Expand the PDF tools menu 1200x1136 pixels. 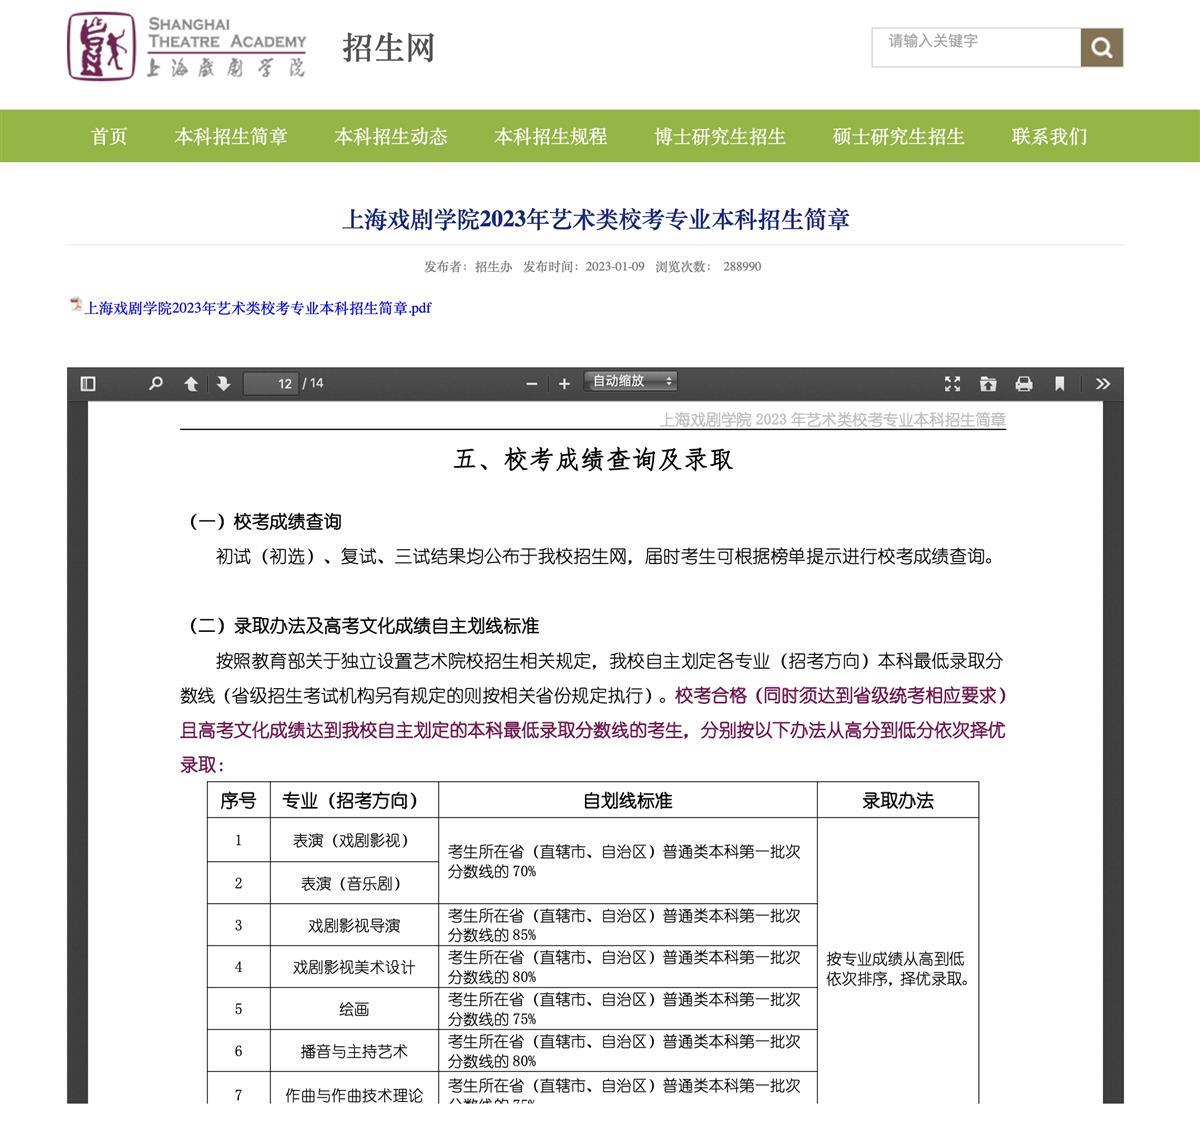(1102, 384)
